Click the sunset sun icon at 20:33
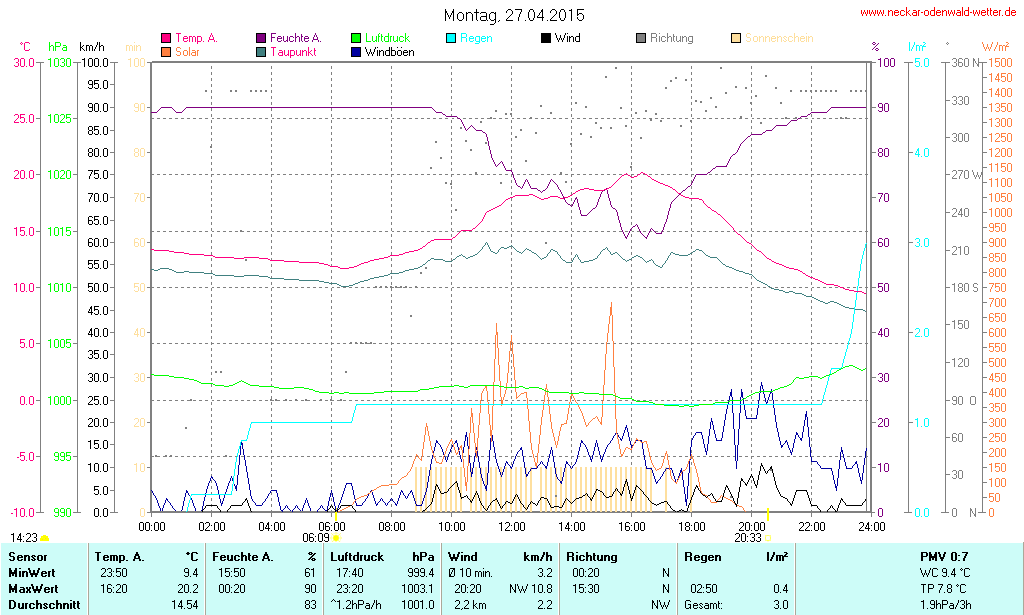Screen dimensions: 1024x615 (x=768, y=538)
